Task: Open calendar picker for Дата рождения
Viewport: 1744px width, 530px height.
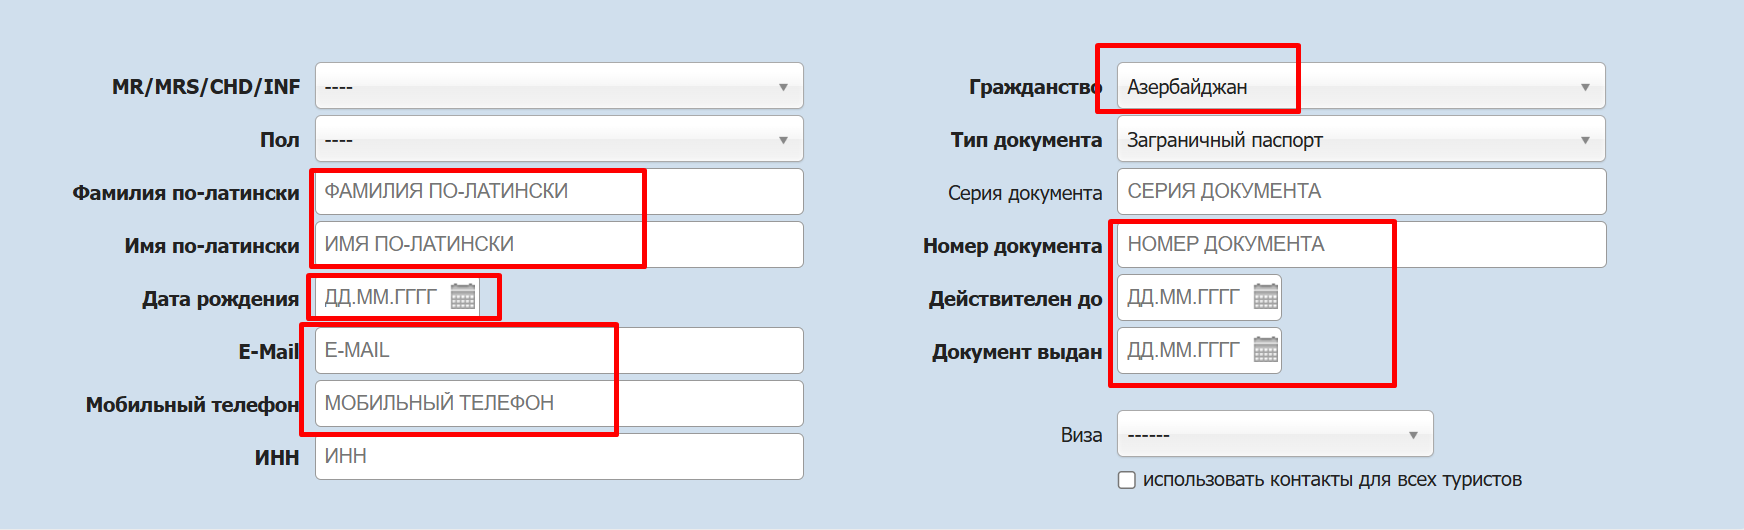Action: 462,297
